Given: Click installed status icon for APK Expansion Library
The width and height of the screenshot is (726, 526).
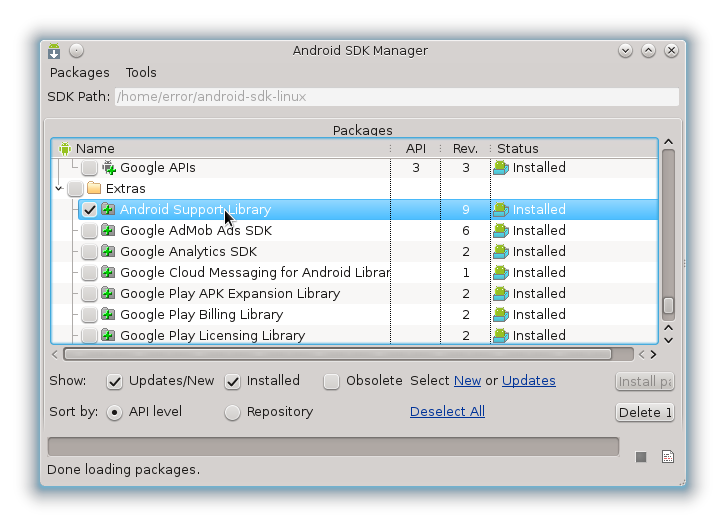Looking at the screenshot, I should [501, 293].
